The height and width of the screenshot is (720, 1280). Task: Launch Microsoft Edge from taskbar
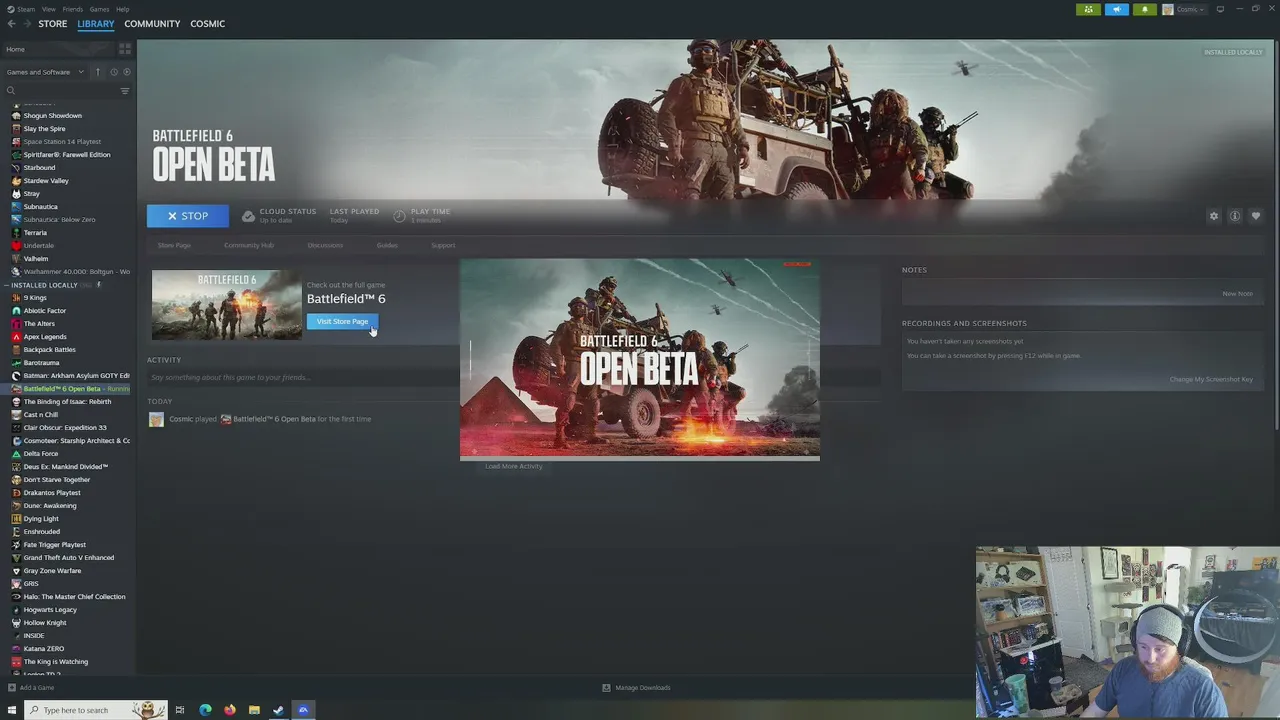tap(205, 710)
